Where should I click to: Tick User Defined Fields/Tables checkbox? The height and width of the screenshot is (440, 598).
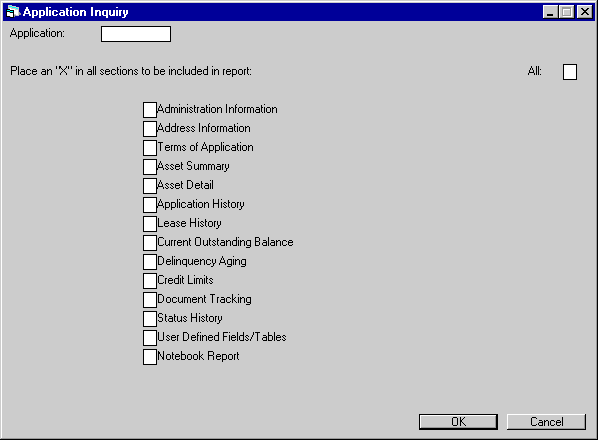pos(150,338)
